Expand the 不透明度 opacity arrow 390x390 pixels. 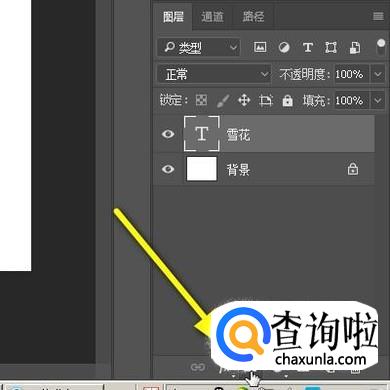click(x=378, y=74)
